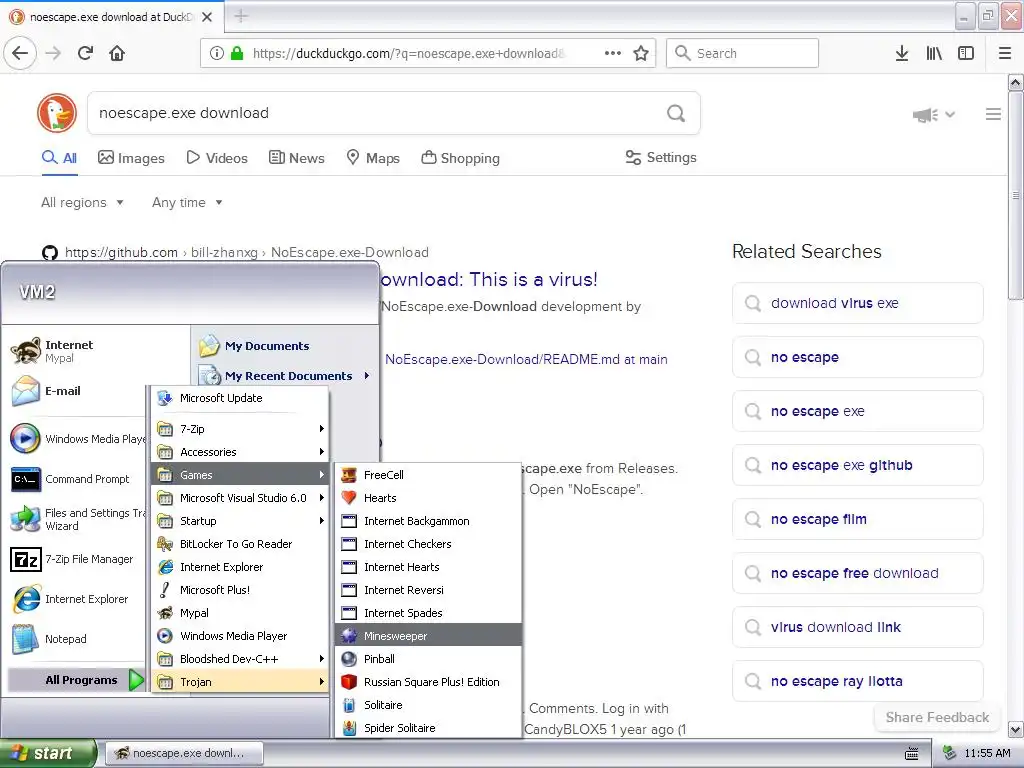Click related search 'no escape free download'
Image resolution: width=1024 pixels, height=768 pixels.
[x=857, y=573]
